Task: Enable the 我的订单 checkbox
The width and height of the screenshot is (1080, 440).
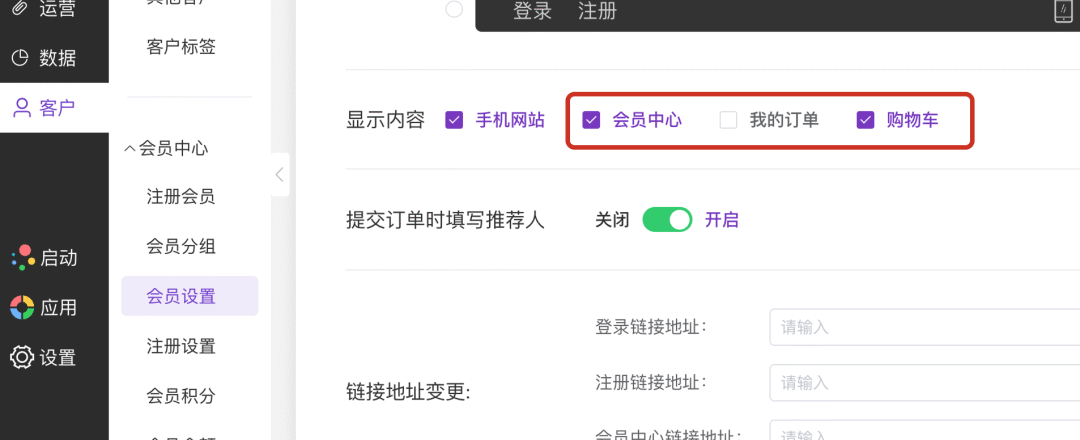Action: (729, 120)
